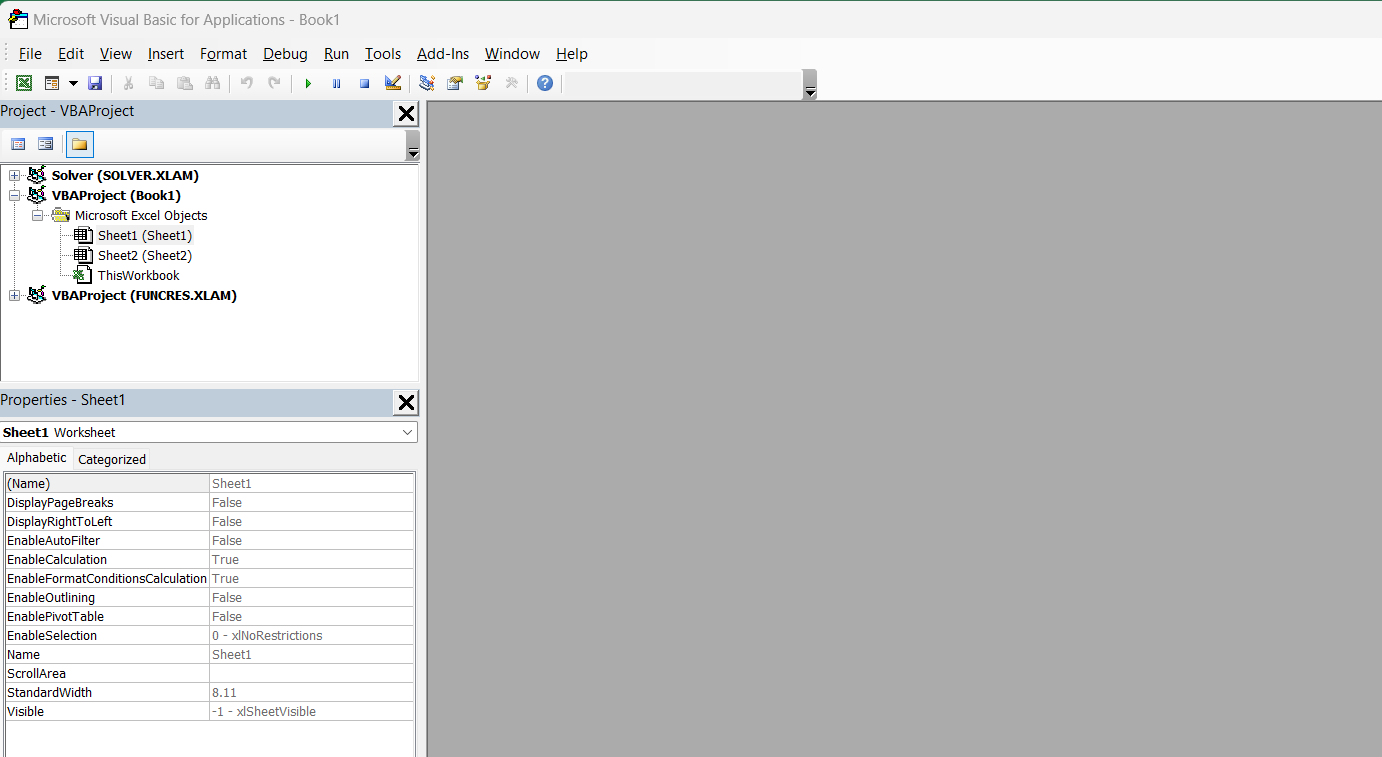1382x757 pixels.
Task: Expand the VBAProject (FUNCRES.XLAM) node
Action: 14,296
